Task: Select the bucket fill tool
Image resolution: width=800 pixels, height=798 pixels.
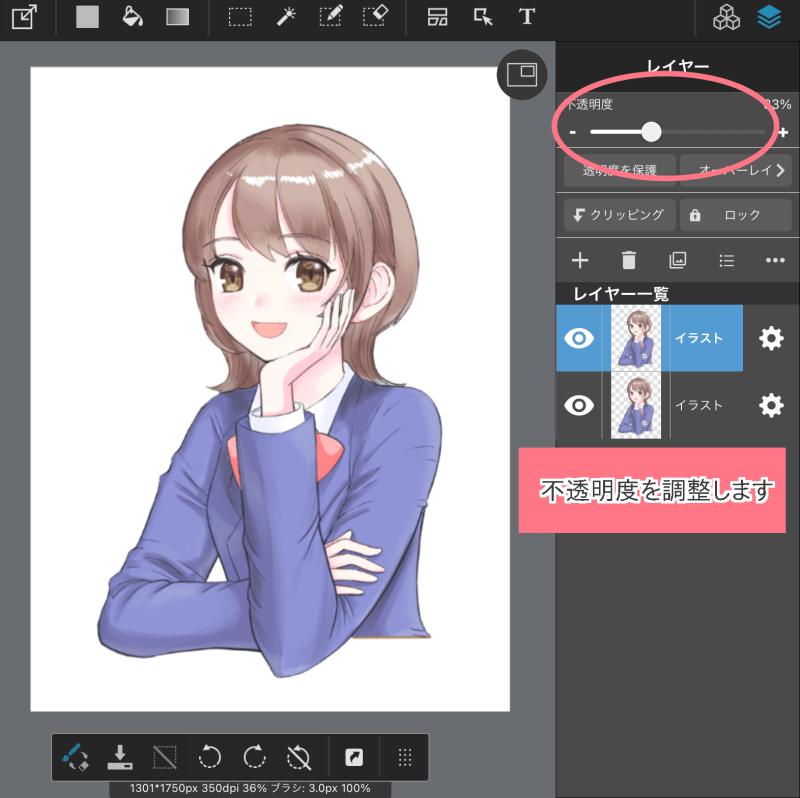Action: click(130, 17)
